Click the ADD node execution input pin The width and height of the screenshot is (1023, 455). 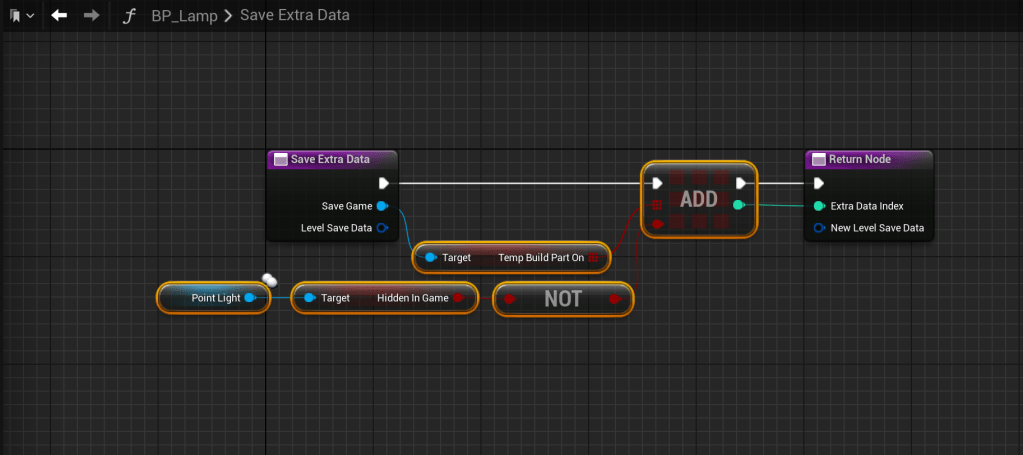(657, 184)
